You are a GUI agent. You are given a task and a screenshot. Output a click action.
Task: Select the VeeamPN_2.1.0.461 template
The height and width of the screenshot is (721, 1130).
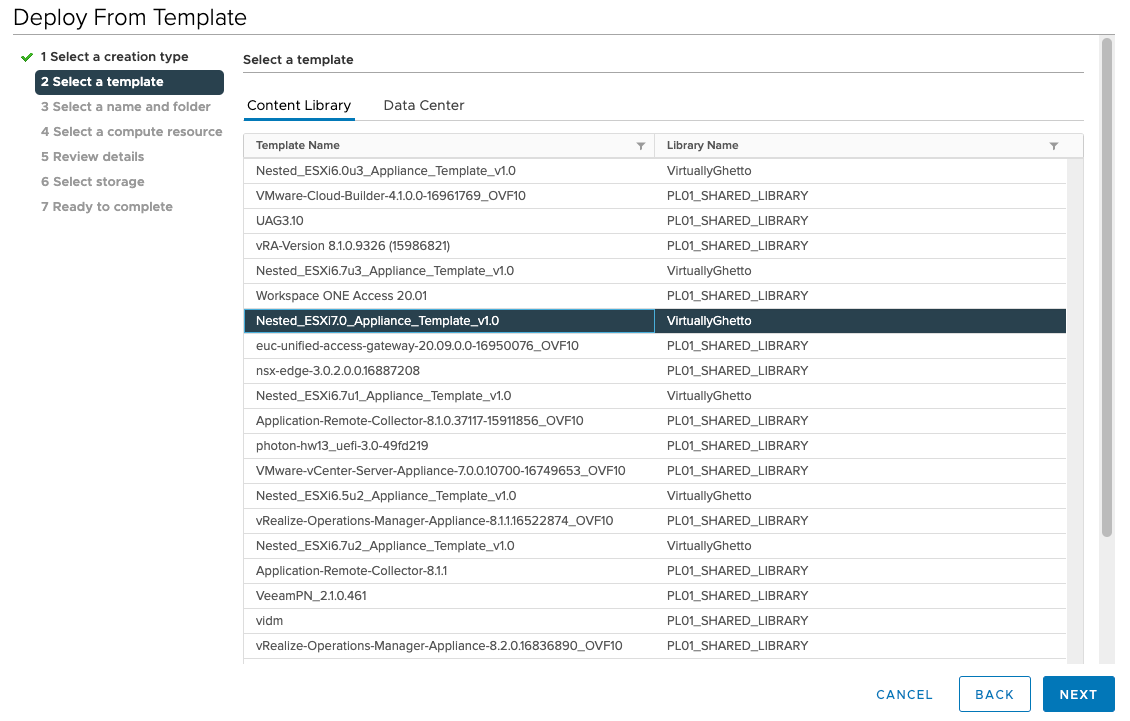point(311,596)
